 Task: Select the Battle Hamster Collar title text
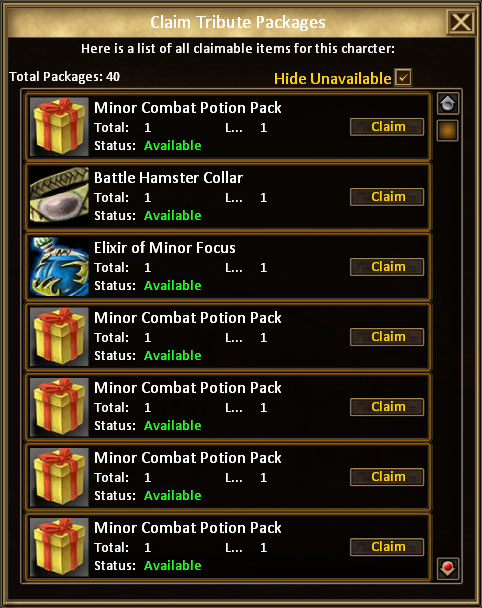[168, 178]
